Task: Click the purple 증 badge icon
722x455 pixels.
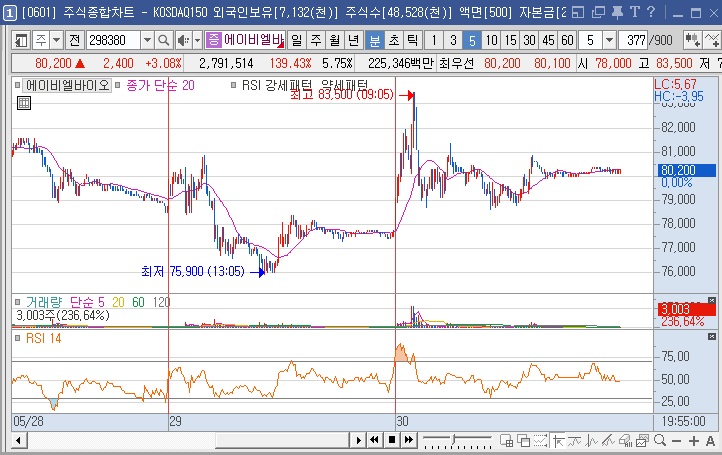Action: point(213,40)
